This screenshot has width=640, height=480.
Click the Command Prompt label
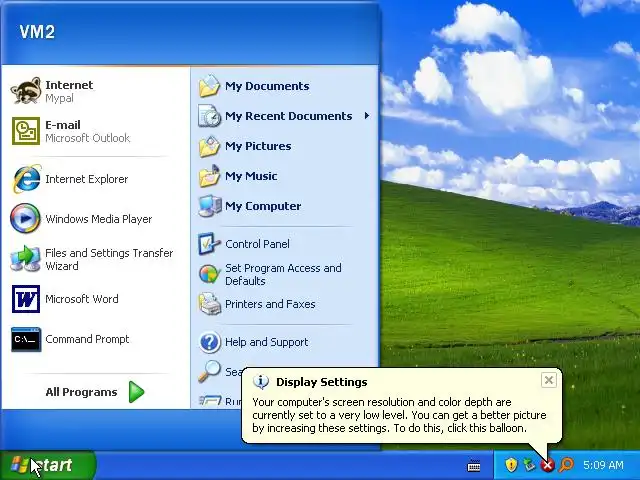pyautogui.click(x=87, y=339)
